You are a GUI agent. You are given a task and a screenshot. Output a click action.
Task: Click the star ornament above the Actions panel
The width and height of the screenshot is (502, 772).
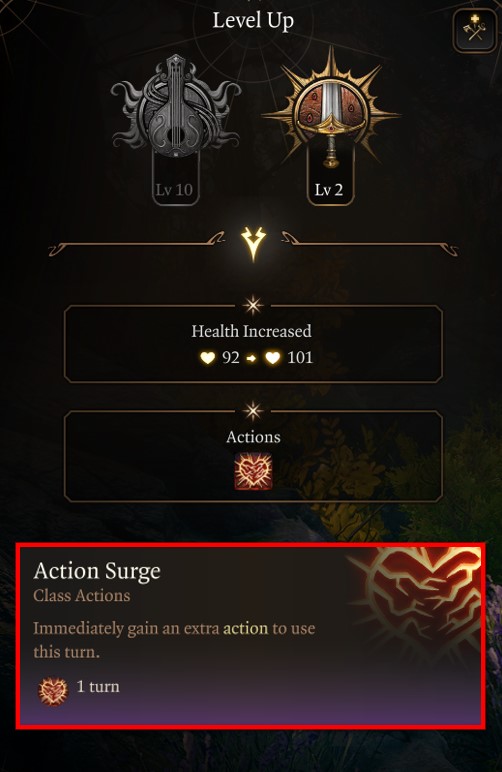[253, 411]
